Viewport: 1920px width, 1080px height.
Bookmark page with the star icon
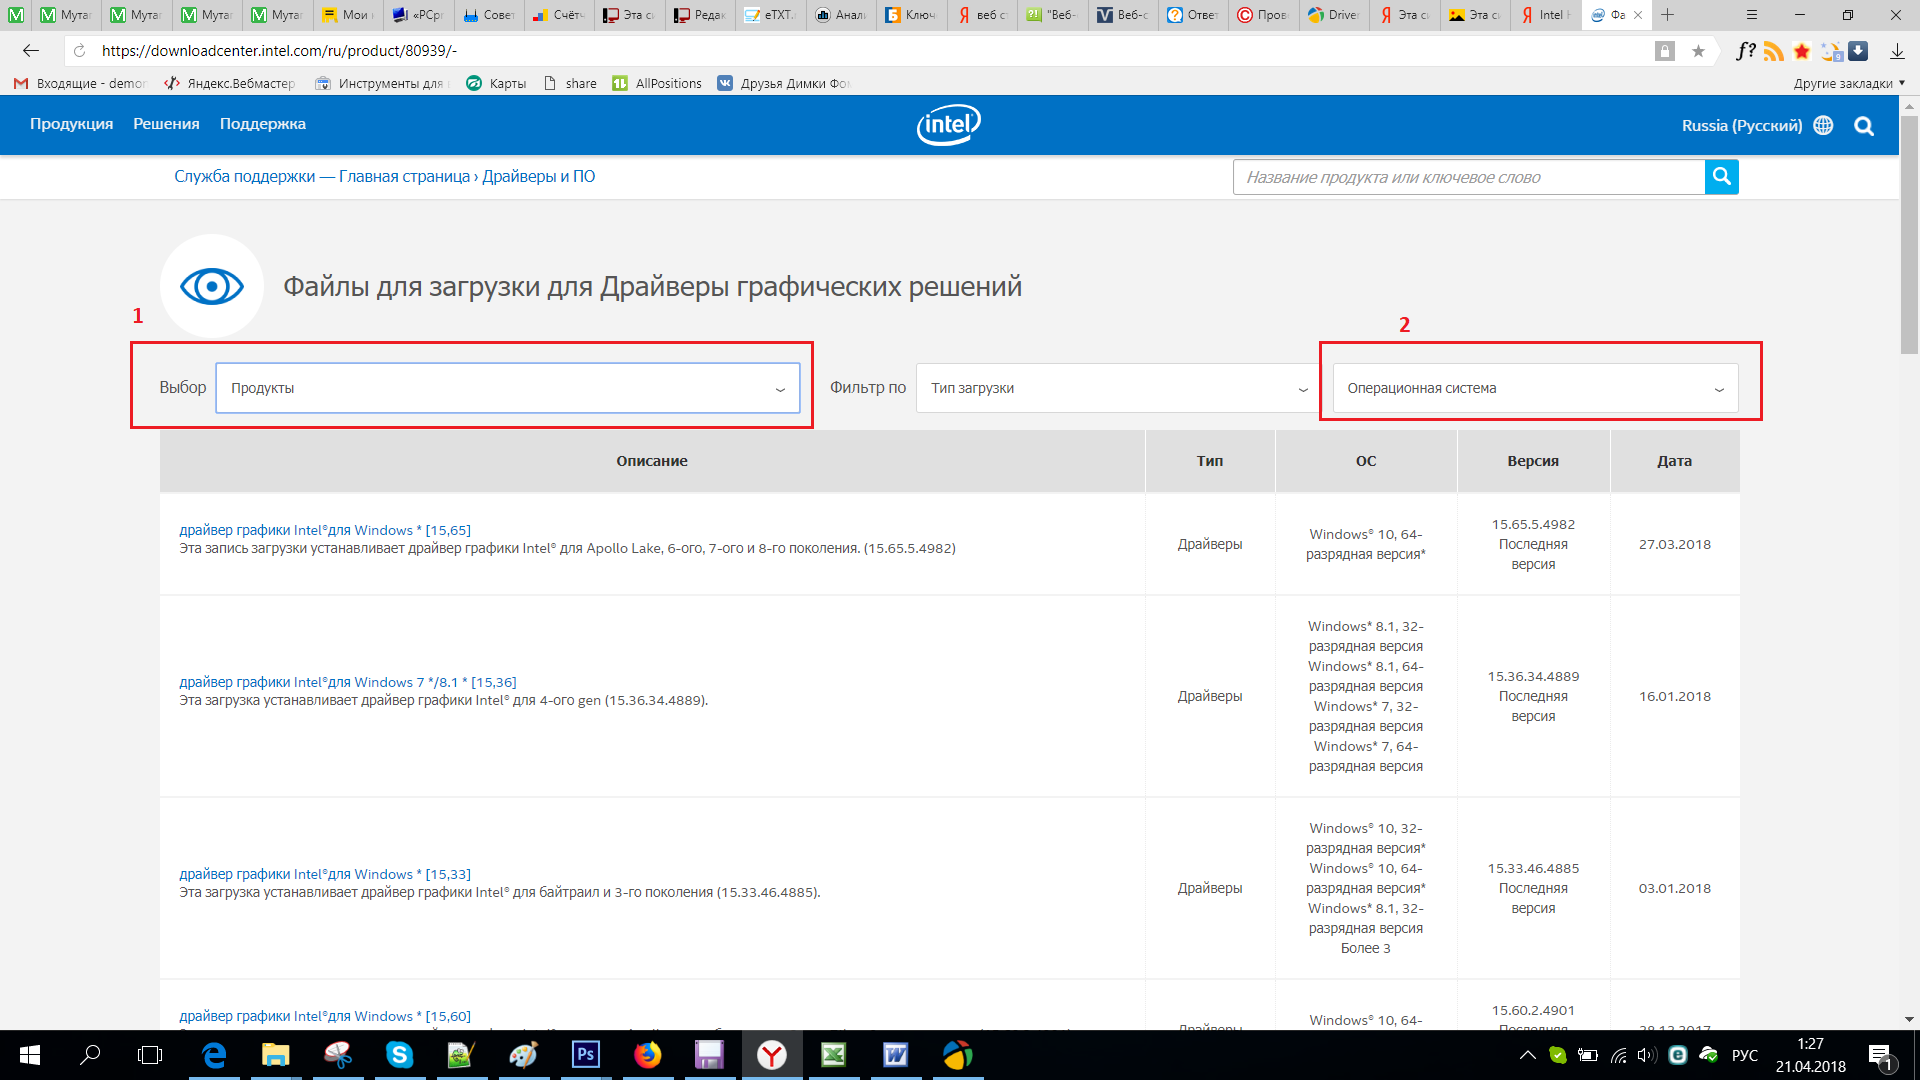[1698, 51]
